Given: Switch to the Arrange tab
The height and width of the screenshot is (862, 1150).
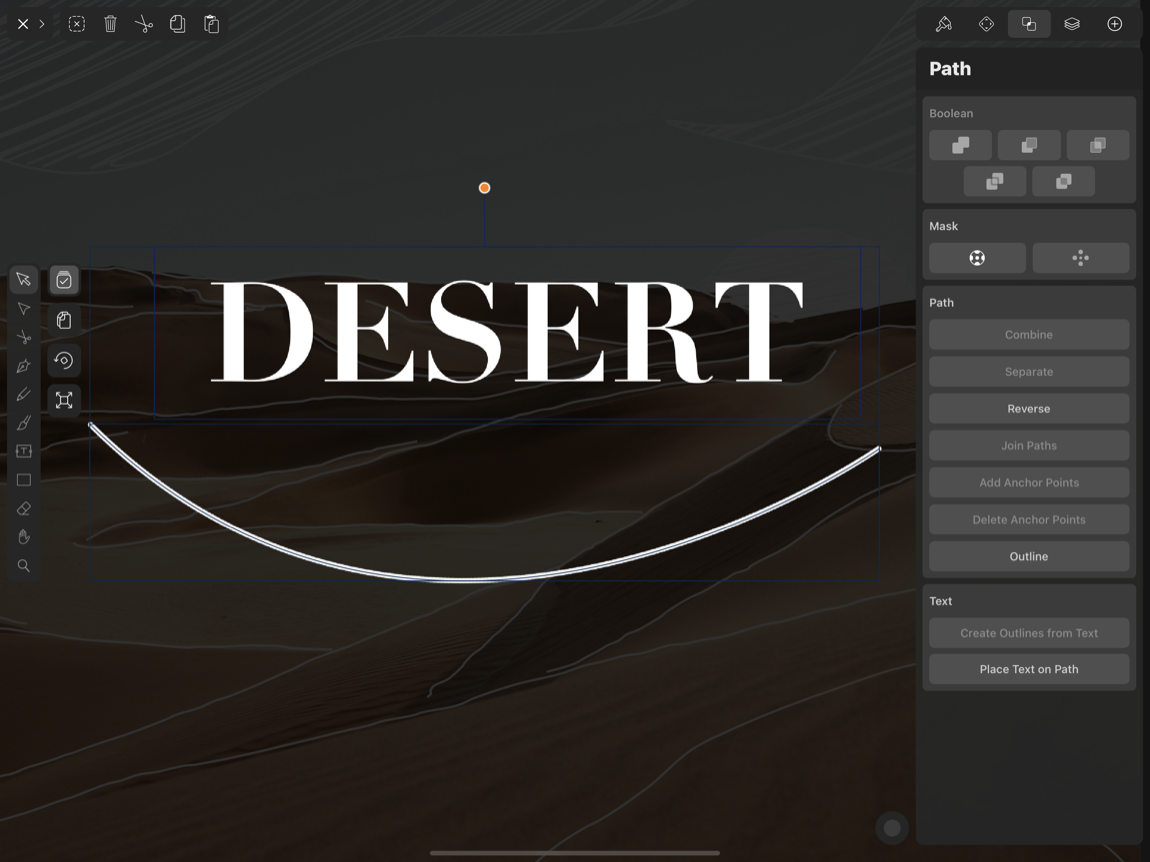Looking at the screenshot, I should [986, 24].
